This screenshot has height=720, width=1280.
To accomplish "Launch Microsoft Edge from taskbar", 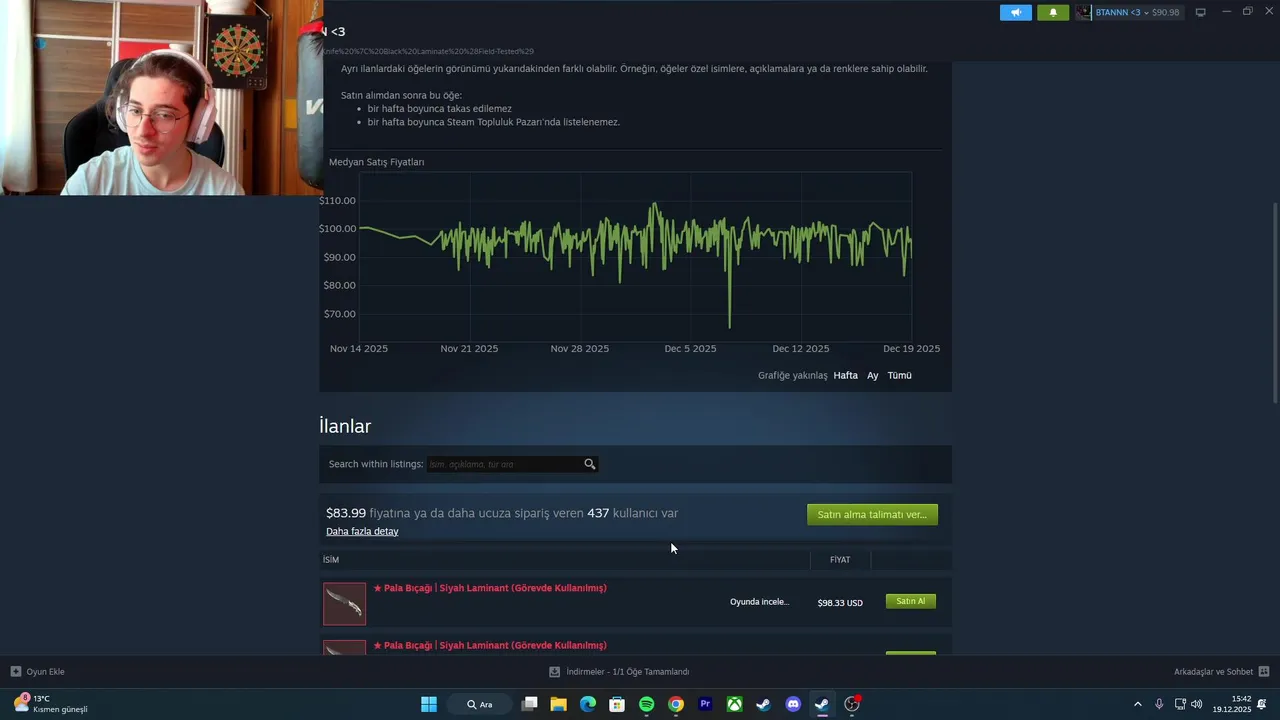I will 588,704.
